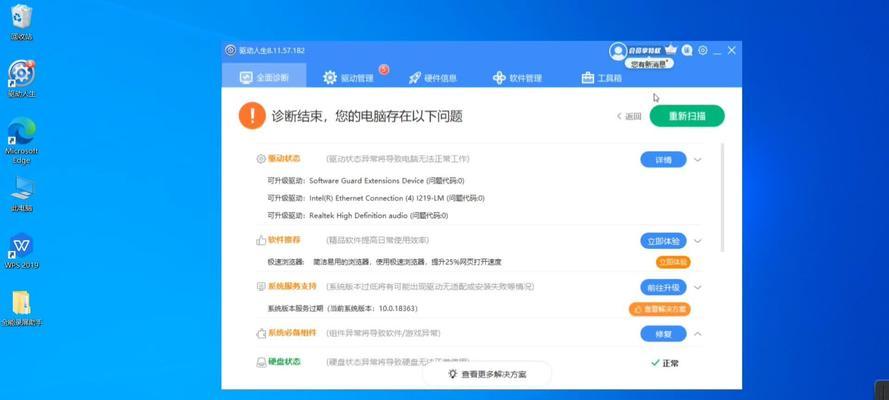Go to the 软件管理 tab
The image size is (889, 400).
pos(517,78)
